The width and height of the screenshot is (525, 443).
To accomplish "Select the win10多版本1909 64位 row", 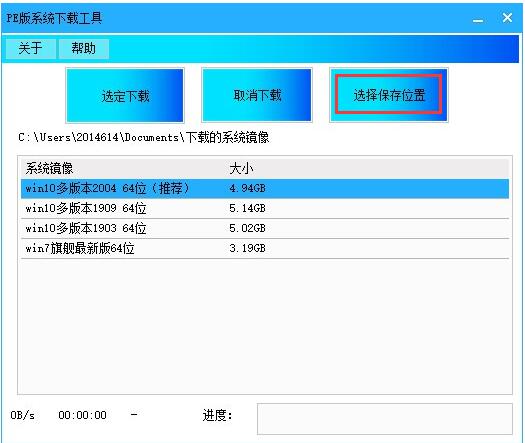I will pos(265,209).
